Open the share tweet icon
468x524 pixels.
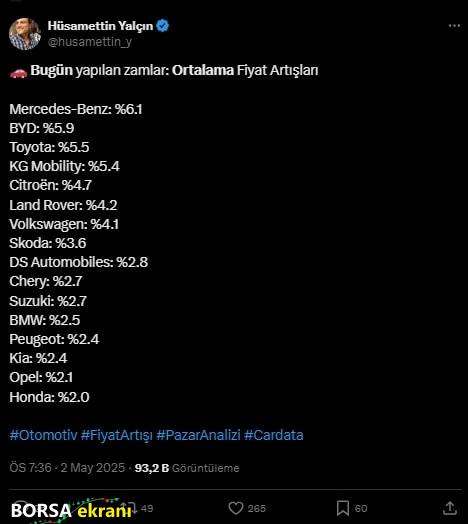[450, 508]
